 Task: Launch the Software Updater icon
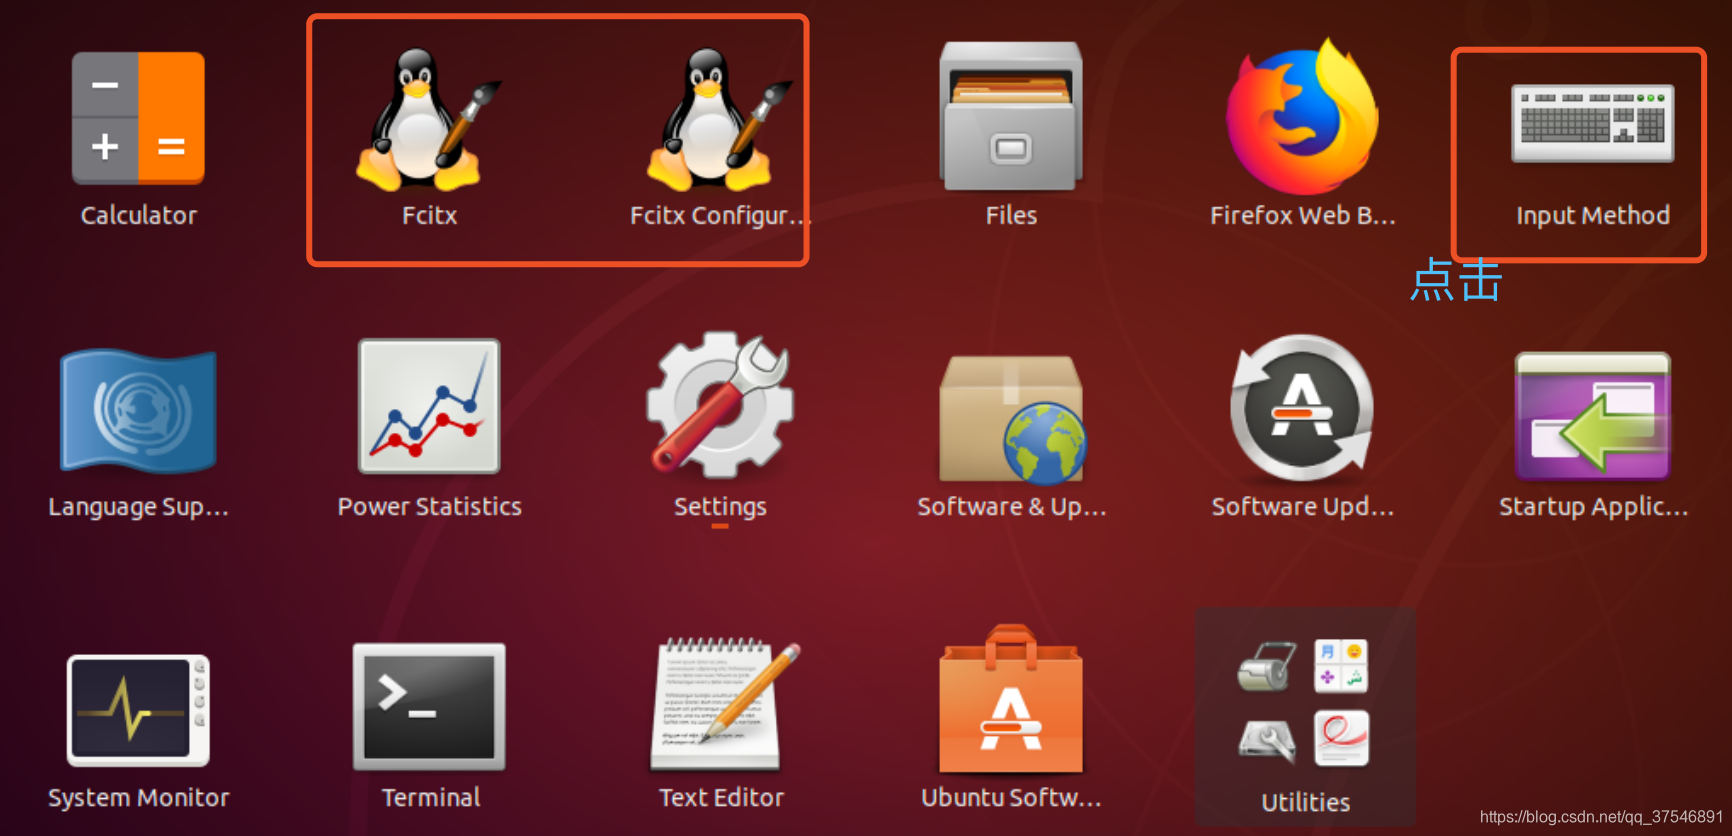tap(1302, 408)
